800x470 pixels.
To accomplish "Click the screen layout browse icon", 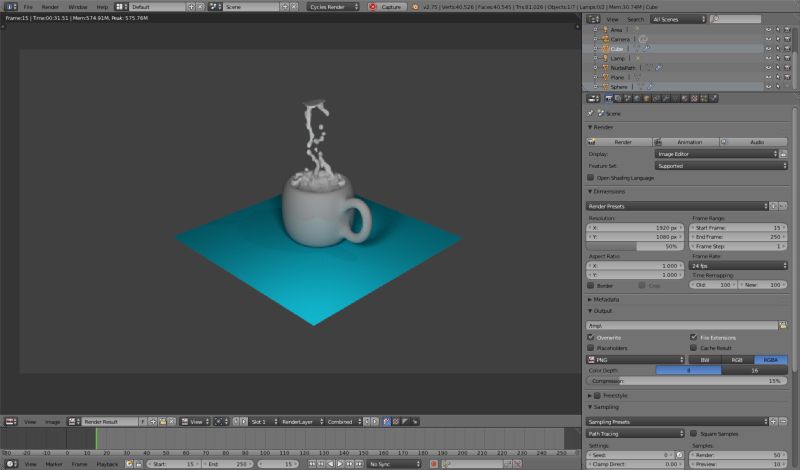I will [x=121, y=7].
